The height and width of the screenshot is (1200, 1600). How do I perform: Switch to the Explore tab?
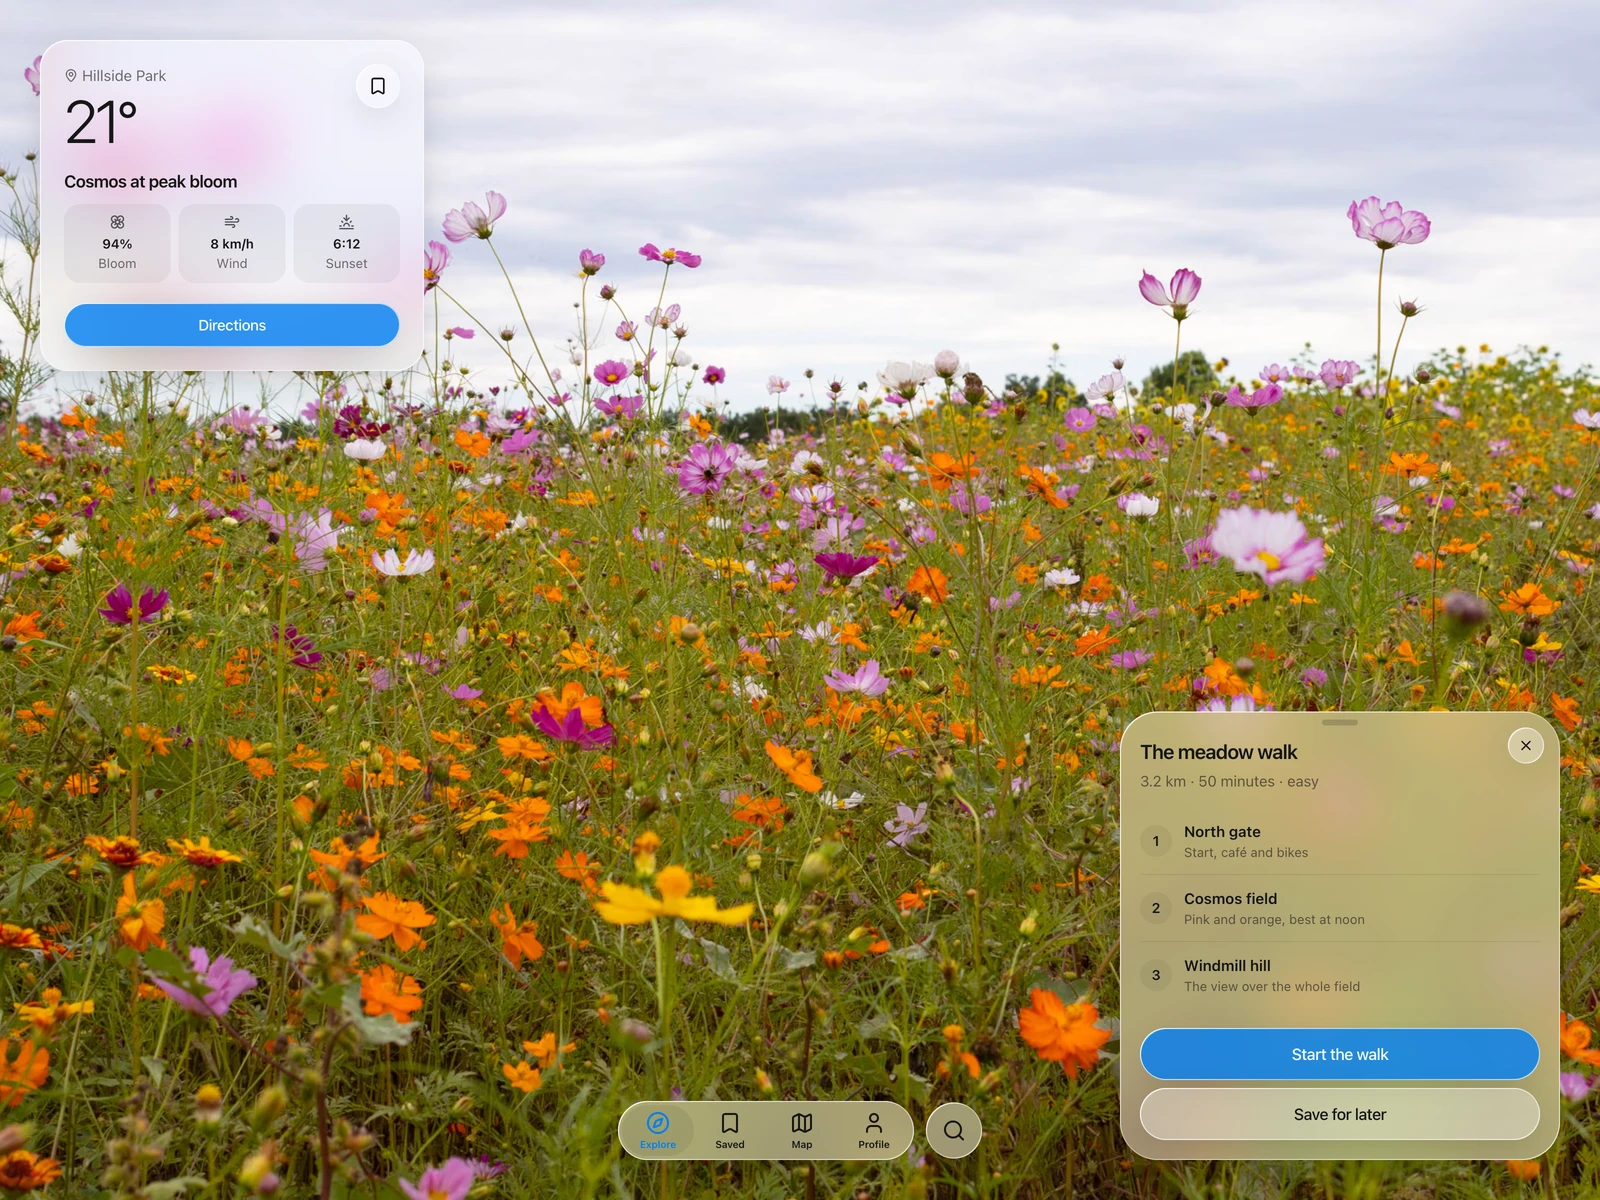(658, 1131)
